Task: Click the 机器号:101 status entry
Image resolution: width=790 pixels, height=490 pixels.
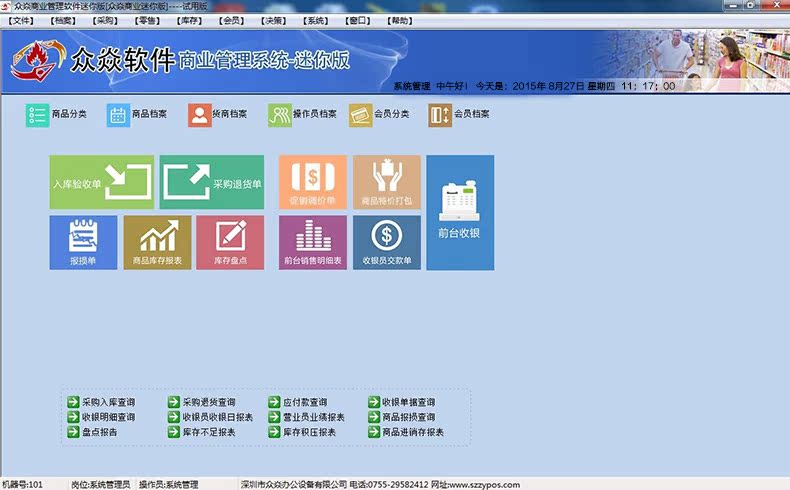Action: [x=23, y=484]
